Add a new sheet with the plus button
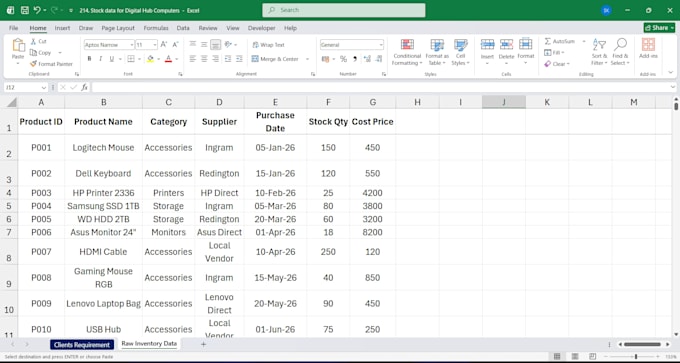The height and width of the screenshot is (363, 680). click(x=203, y=344)
